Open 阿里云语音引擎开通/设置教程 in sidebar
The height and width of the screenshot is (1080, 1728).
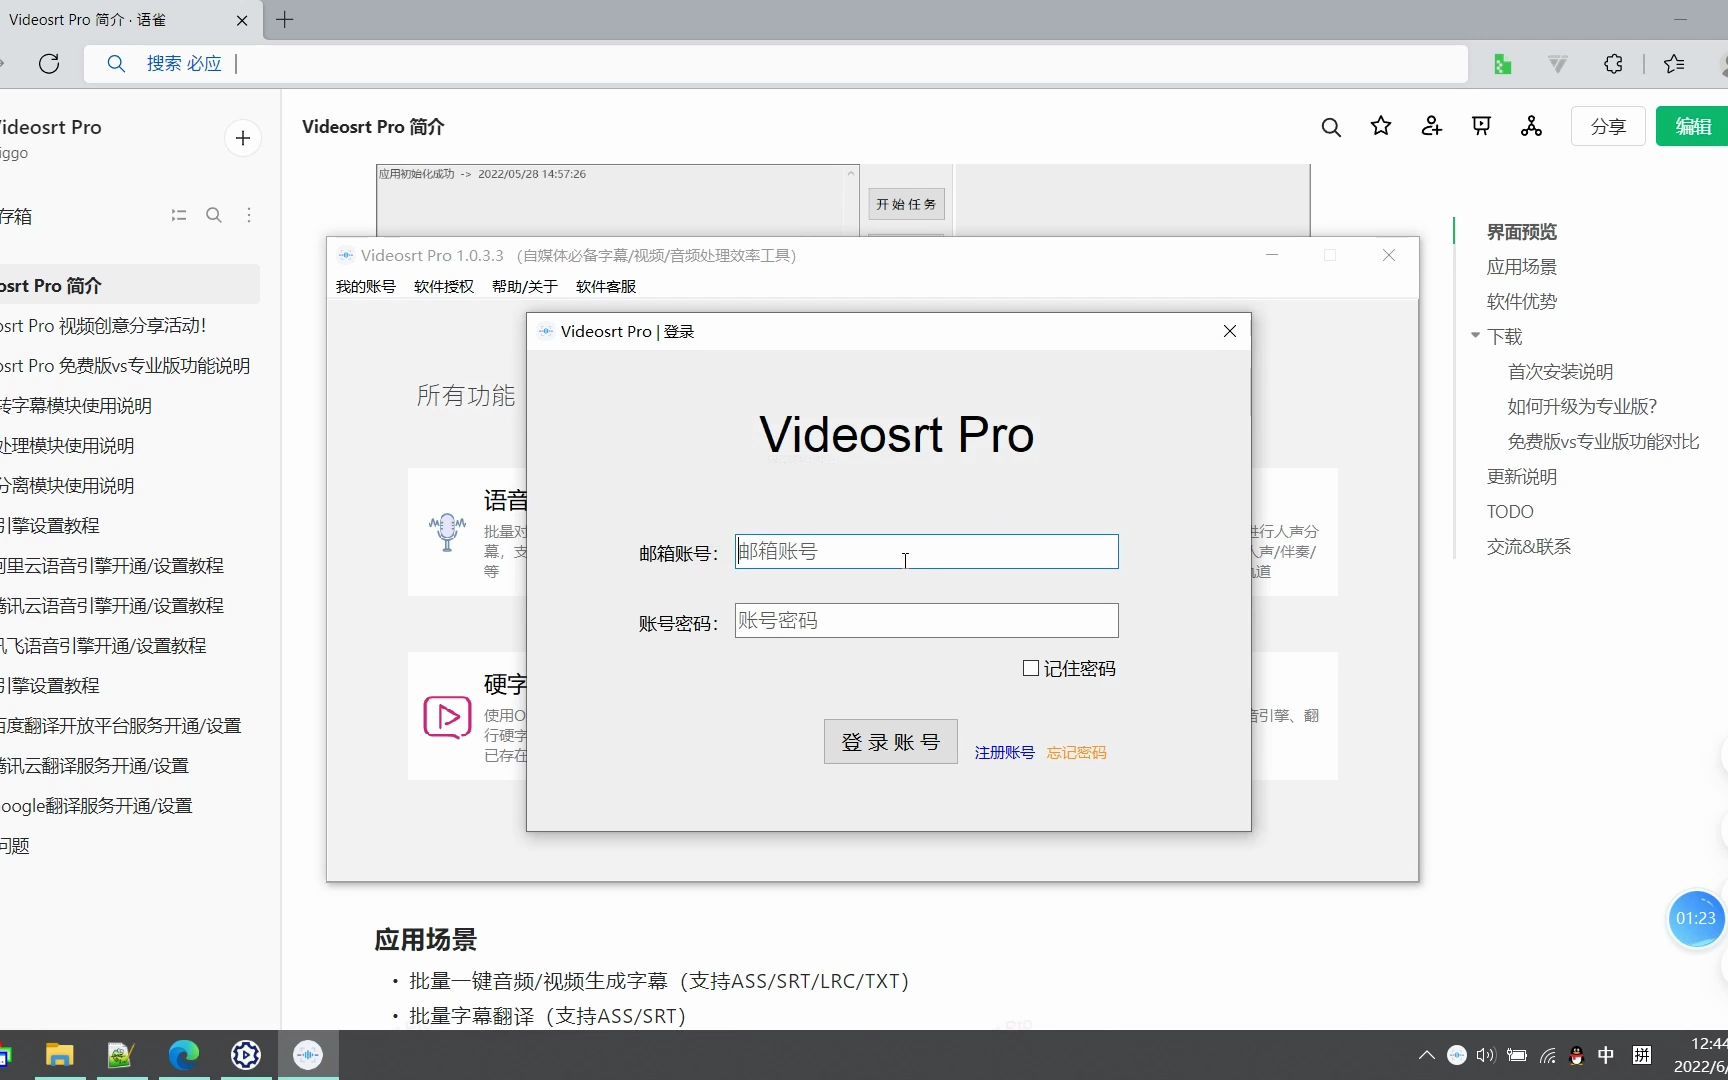click(112, 566)
